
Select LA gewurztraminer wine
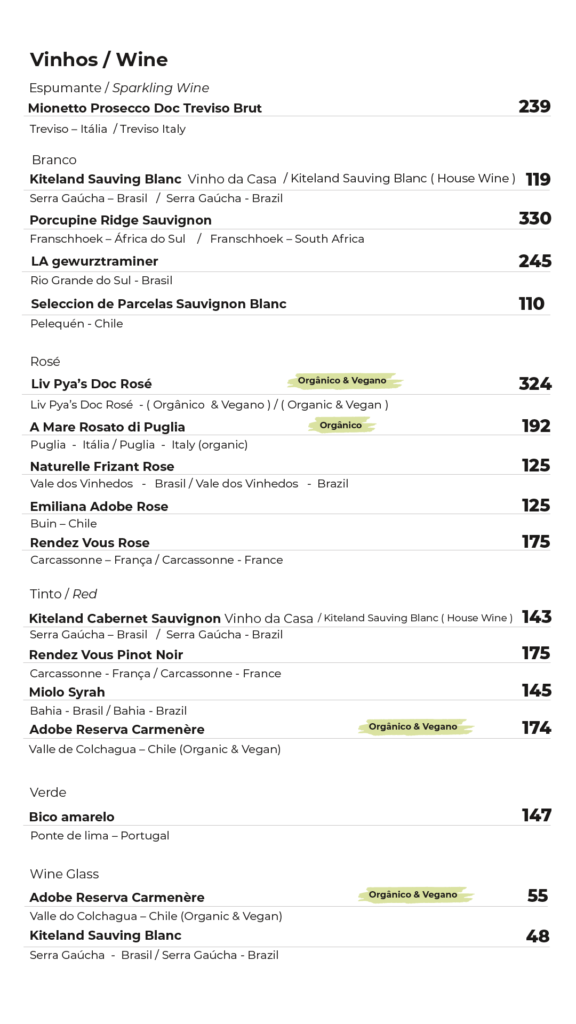[x=95, y=261]
